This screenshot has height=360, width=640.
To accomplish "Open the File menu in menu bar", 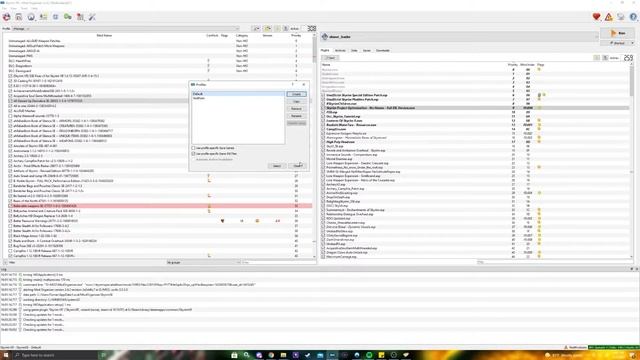I will tap(4, 8).
